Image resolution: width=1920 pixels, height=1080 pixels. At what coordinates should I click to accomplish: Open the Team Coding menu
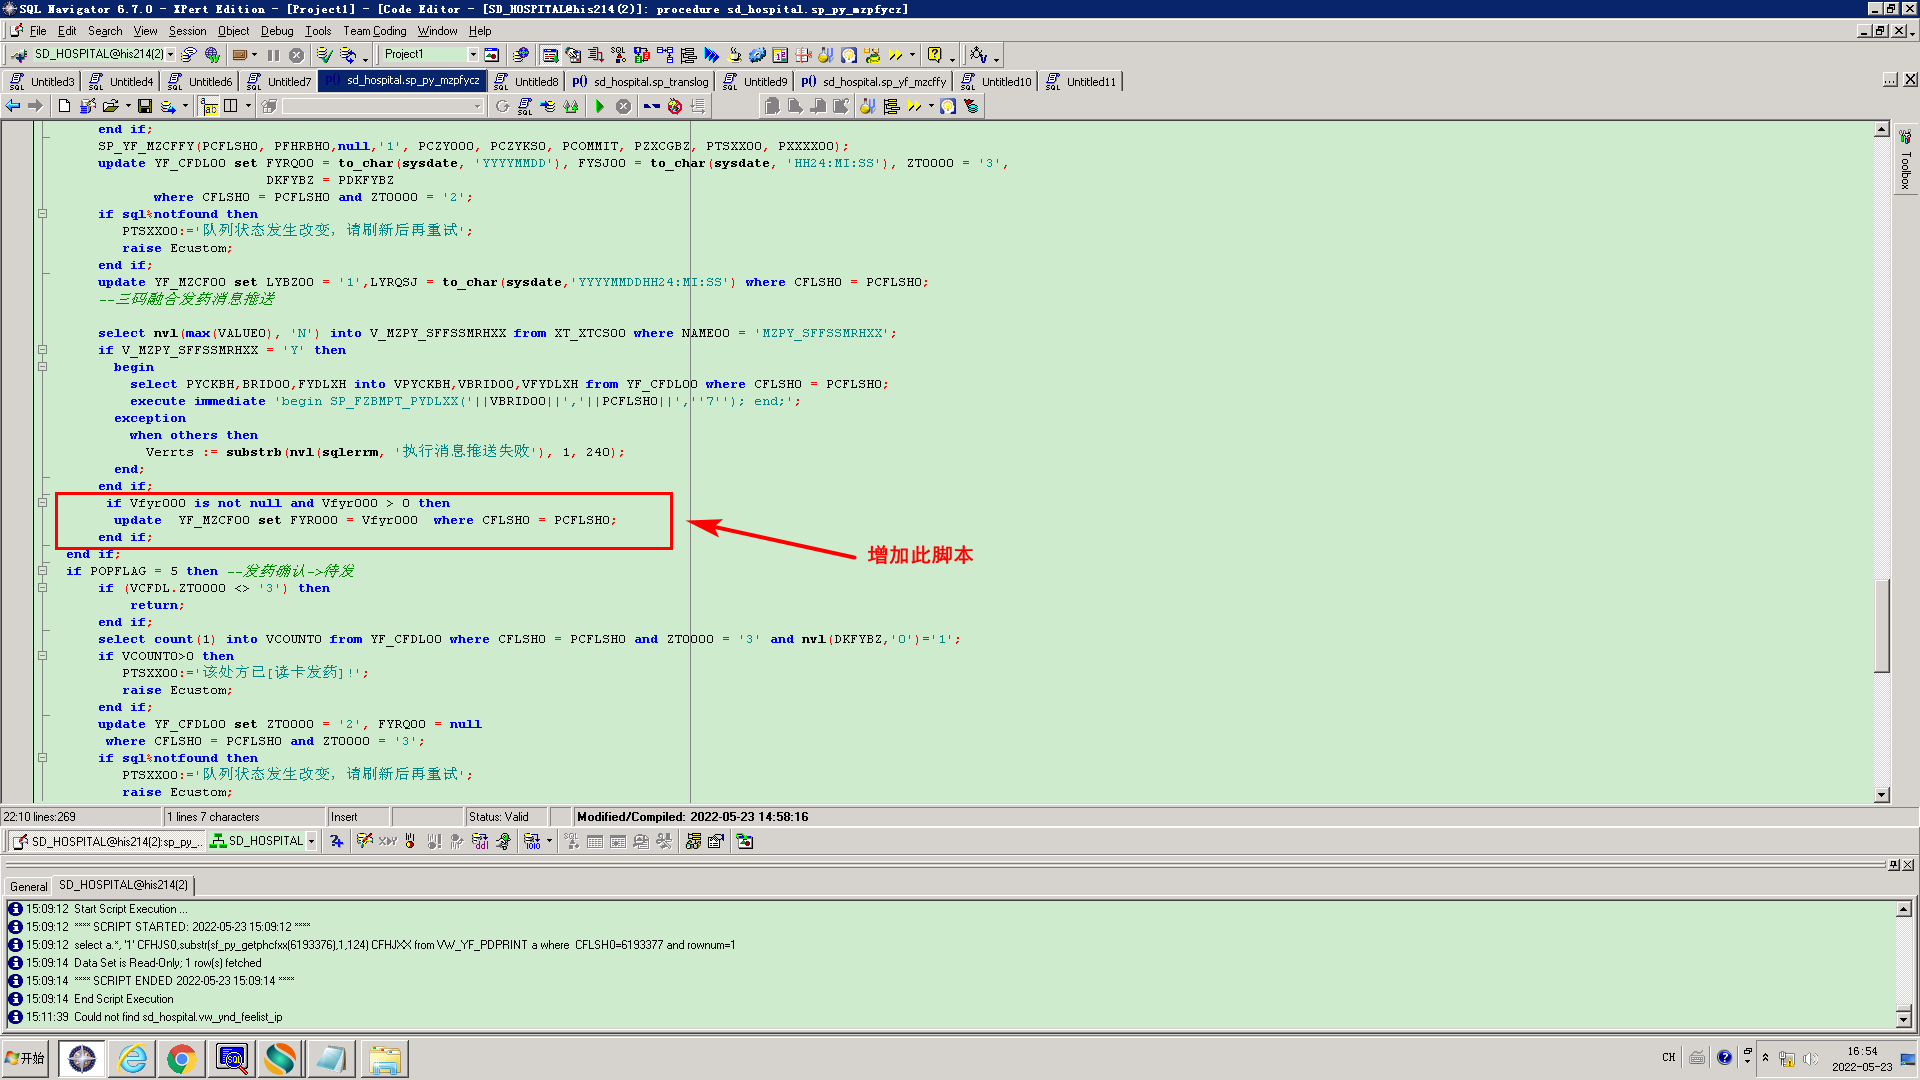pos(374,31)
